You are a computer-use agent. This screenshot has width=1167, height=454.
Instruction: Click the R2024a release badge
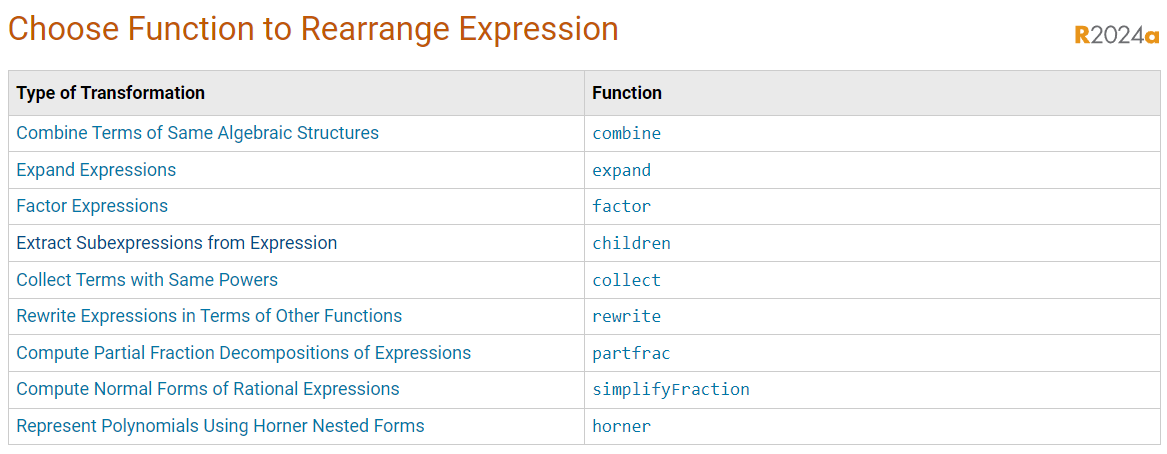(1117, 35)
